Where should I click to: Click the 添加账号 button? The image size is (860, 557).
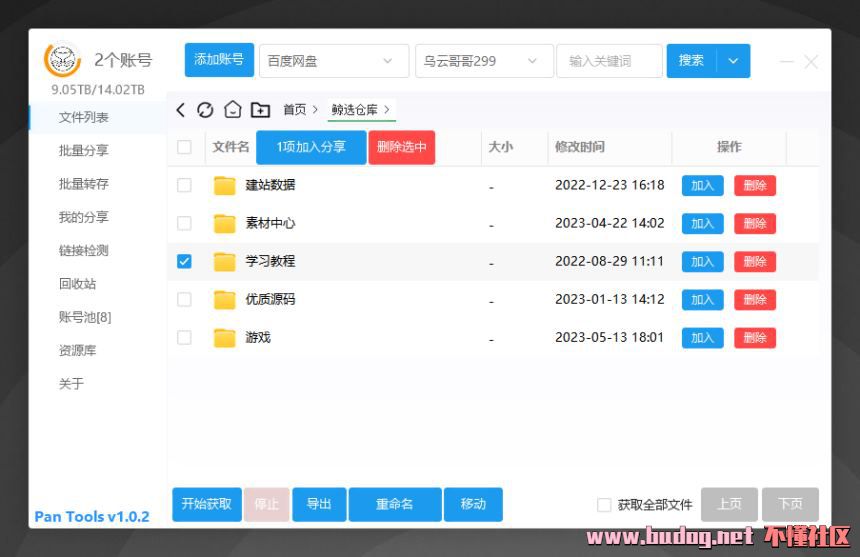tap(219, 60)
